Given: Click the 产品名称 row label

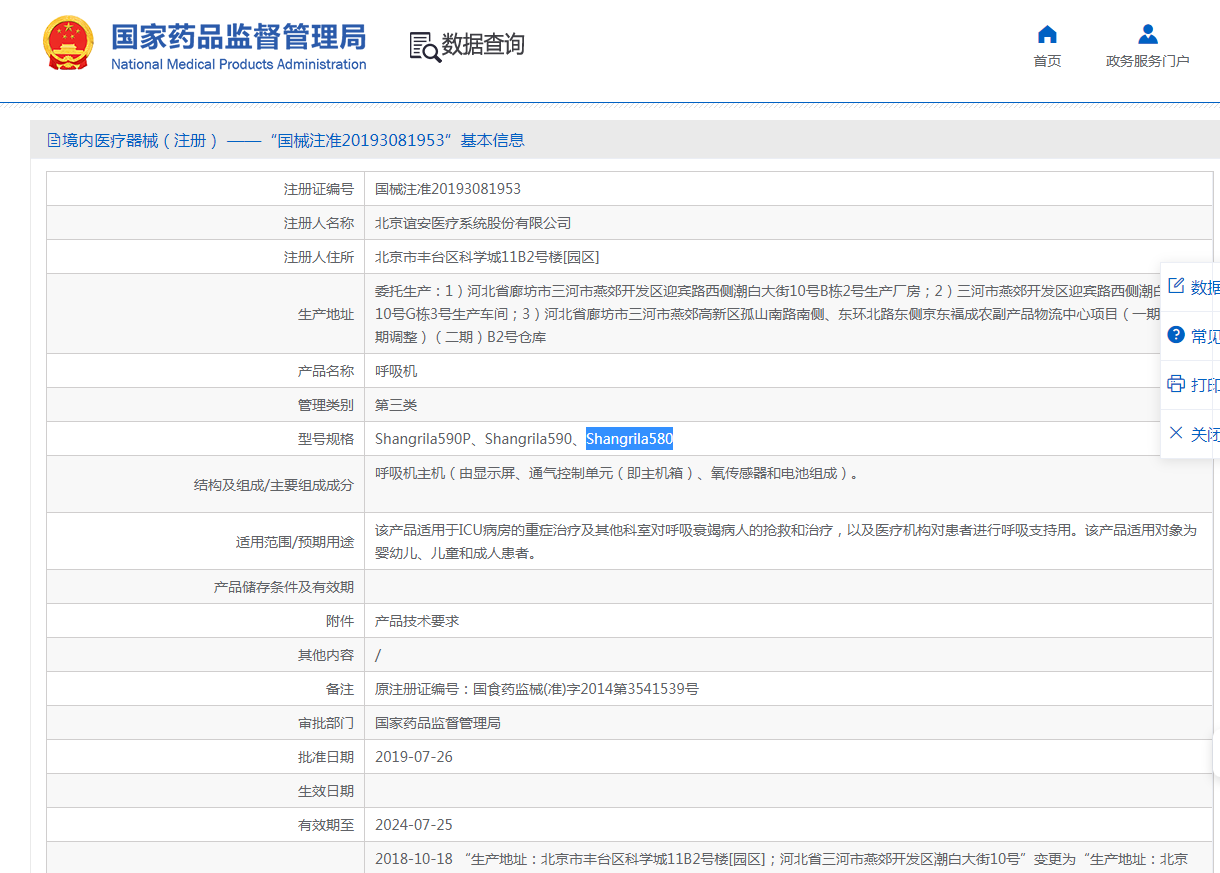Looking at the screenshot, I should coord(326,371).
